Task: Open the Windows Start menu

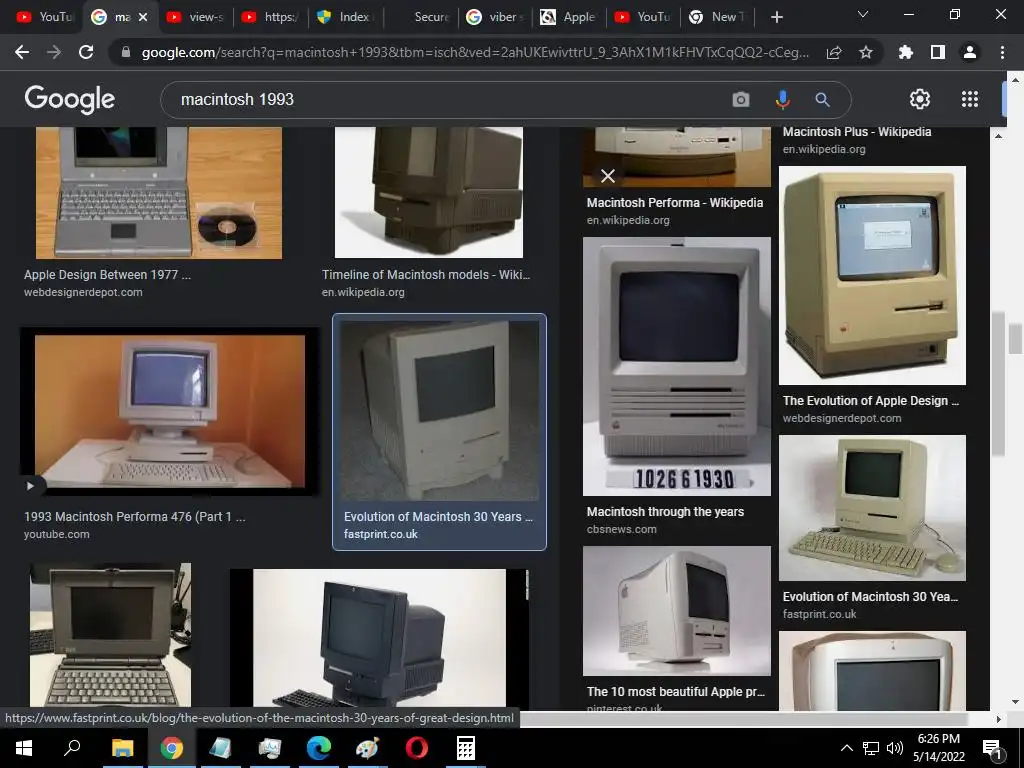Action: pos(24,748)
